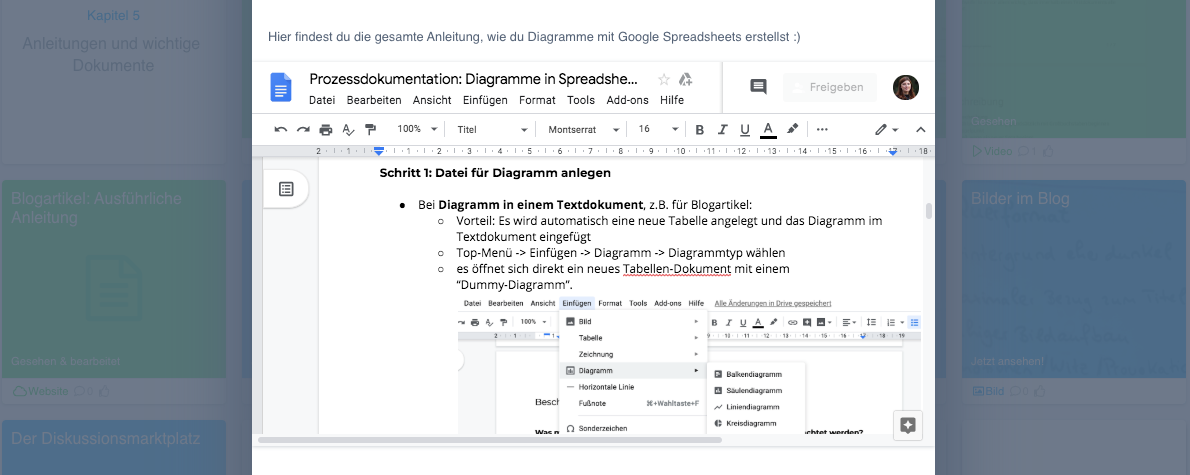The image size is (1190, 475).
Task: Show the document outline panel
Action: 286,189
